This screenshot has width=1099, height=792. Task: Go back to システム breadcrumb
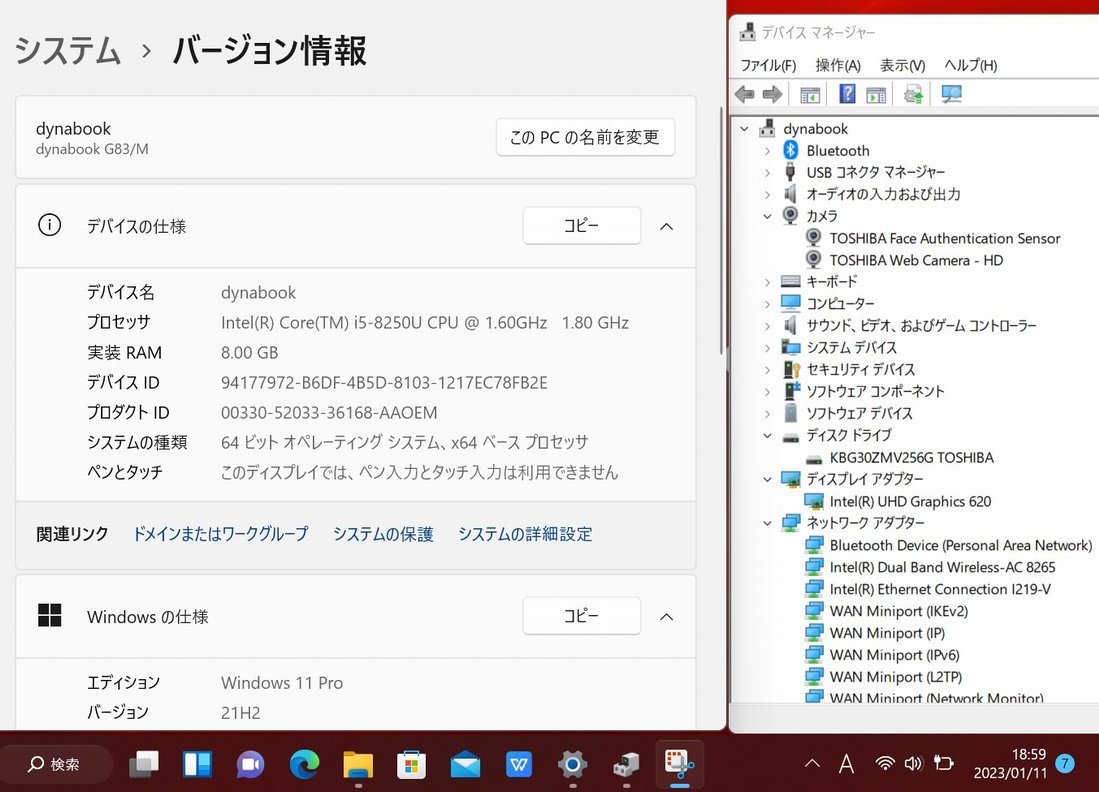pyautogui.click(x=68, y=50)
